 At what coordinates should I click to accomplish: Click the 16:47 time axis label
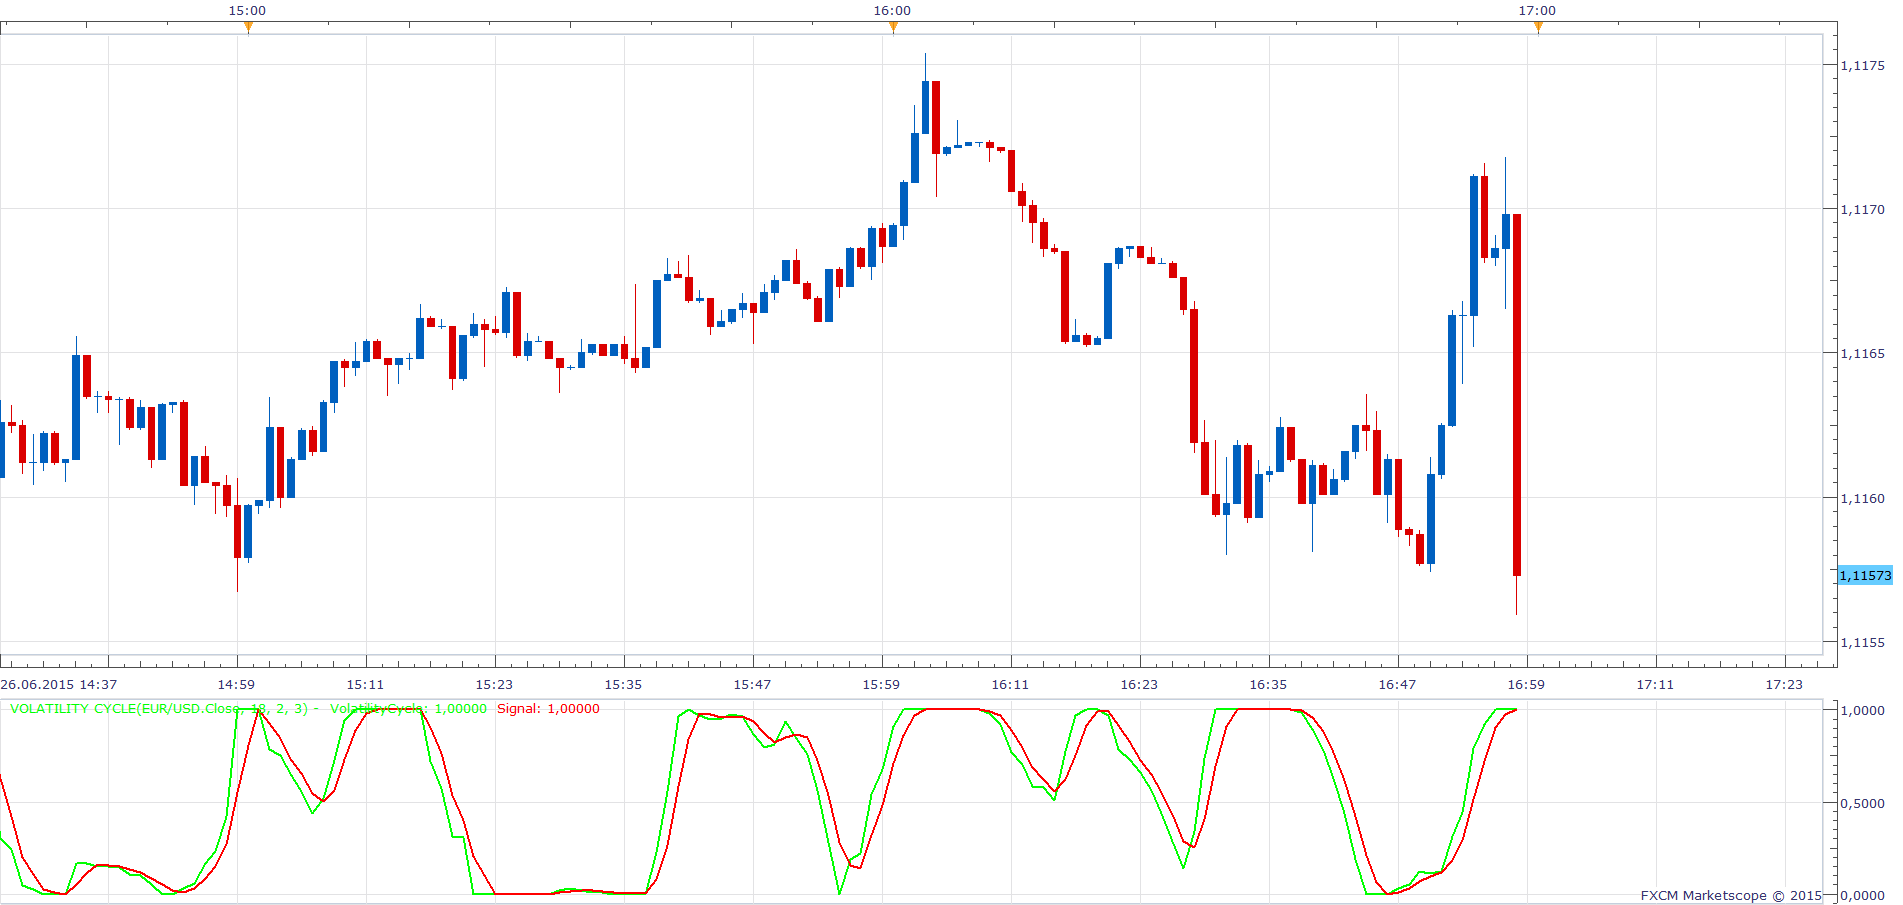pos(1397,685)
